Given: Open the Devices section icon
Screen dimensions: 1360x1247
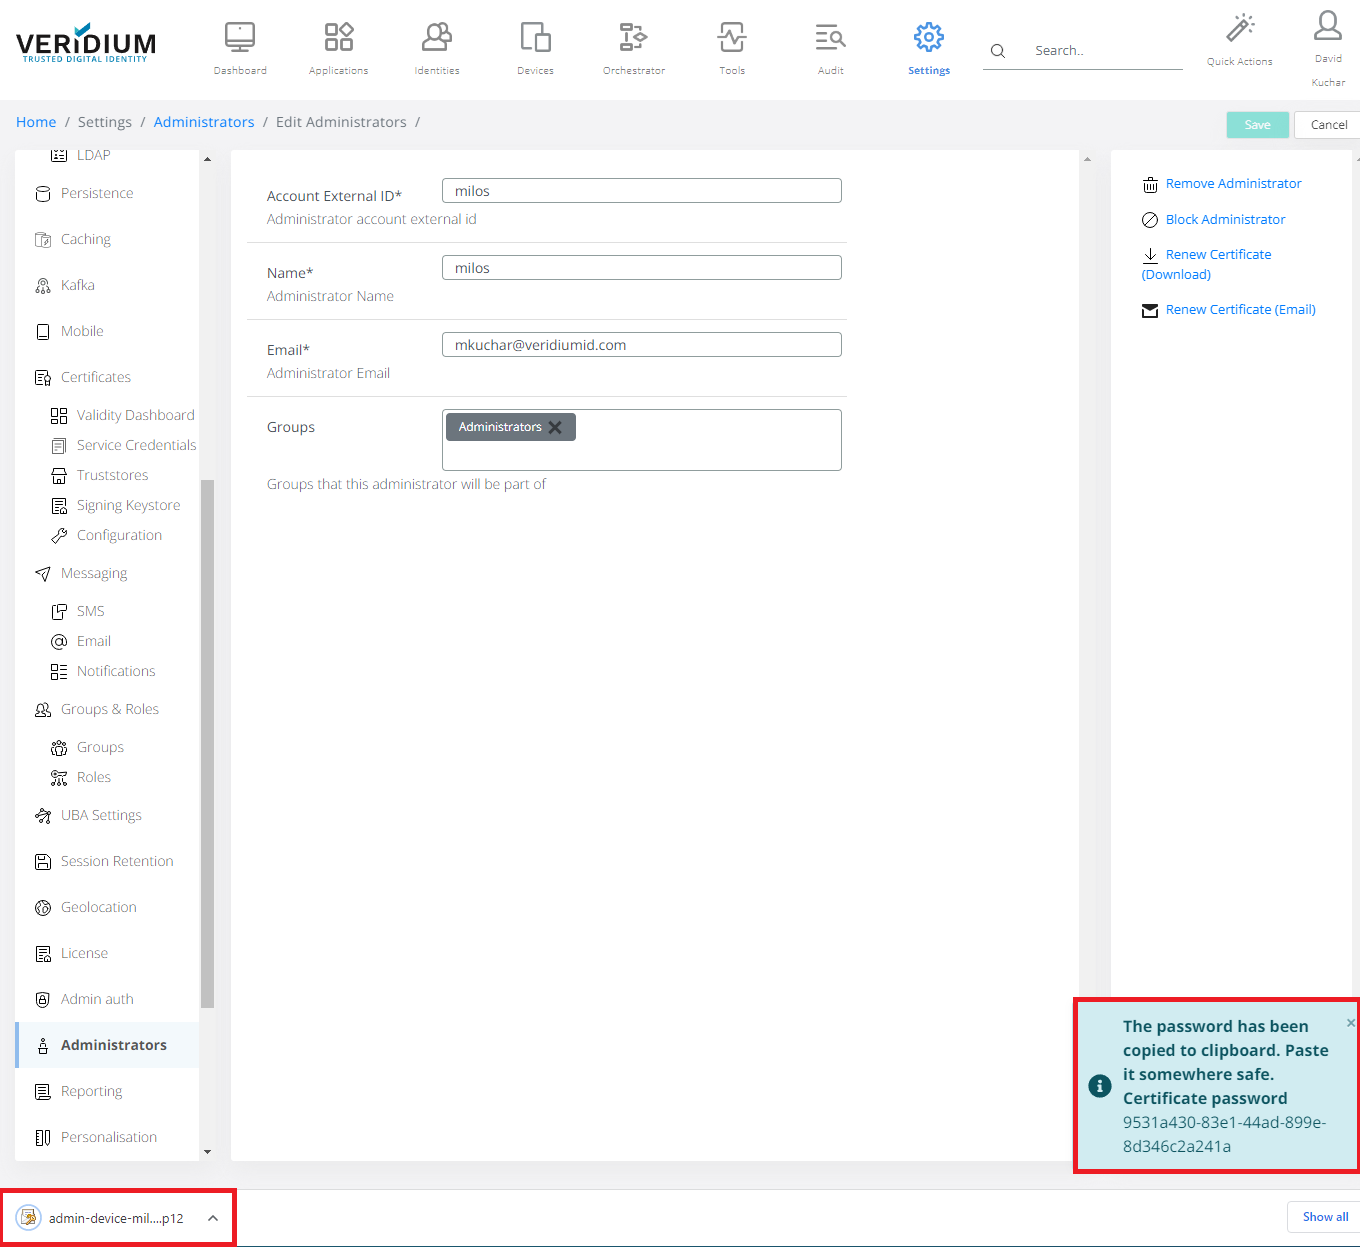Looking at the screenshot, I should tap(535, 38).
